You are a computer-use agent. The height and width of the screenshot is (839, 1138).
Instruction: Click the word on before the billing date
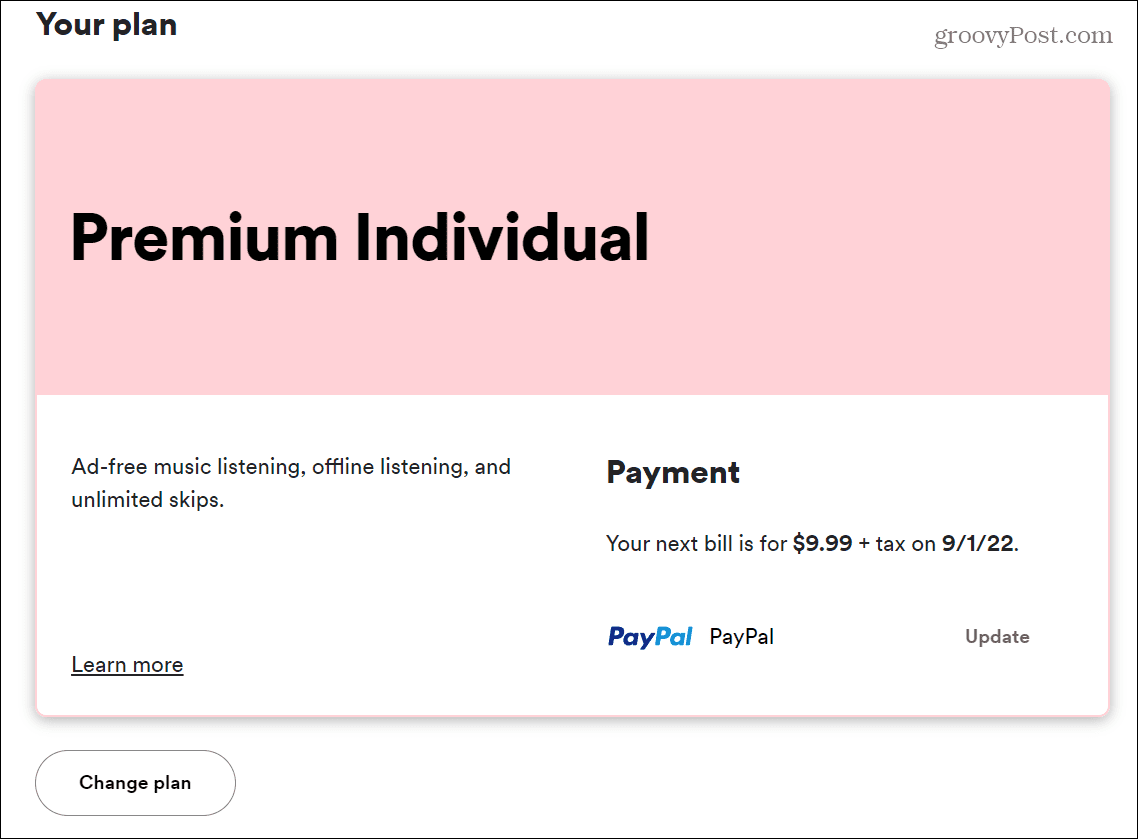pos(925,544)
